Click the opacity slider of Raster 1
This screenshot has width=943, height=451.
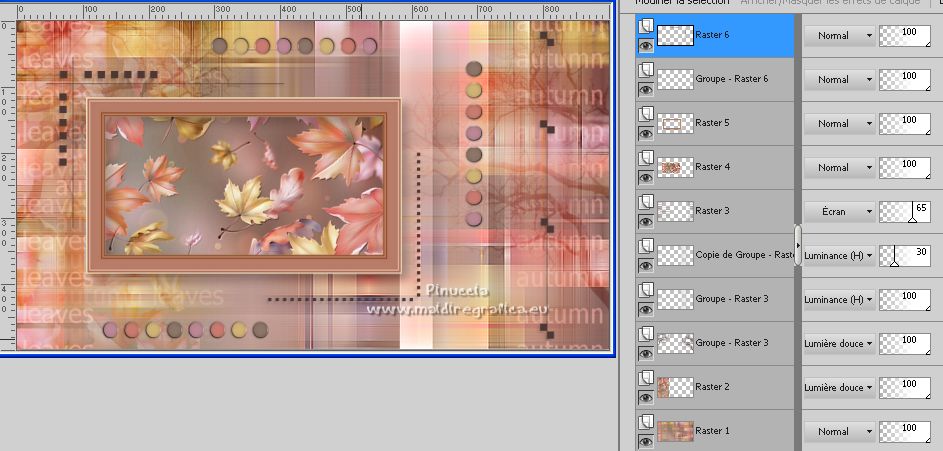905,432
